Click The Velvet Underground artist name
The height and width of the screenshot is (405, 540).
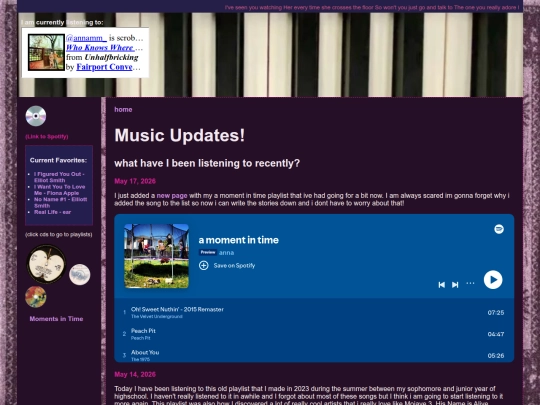(x=156, y=316)
